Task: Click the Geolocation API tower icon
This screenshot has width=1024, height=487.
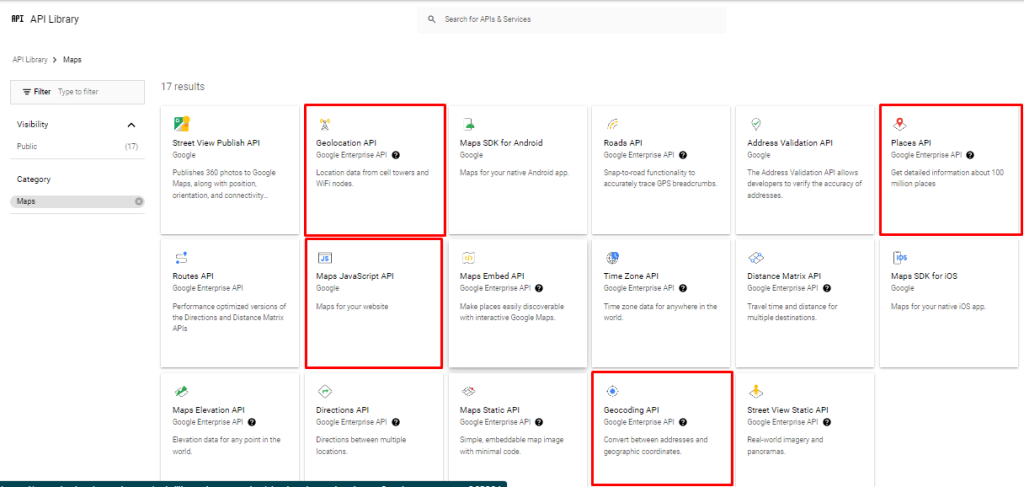Action: (324, 124)
